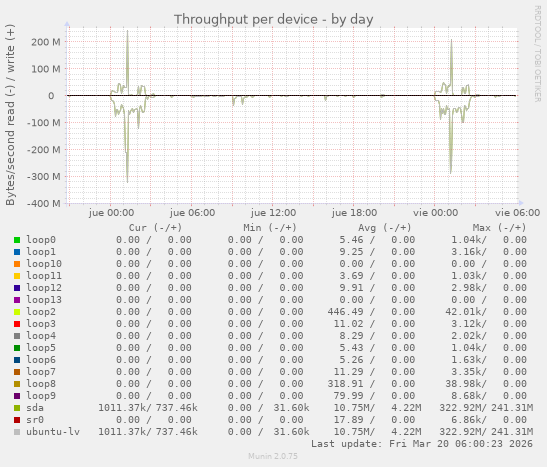Click loop8 max value 38.98k

coord(463,384)
